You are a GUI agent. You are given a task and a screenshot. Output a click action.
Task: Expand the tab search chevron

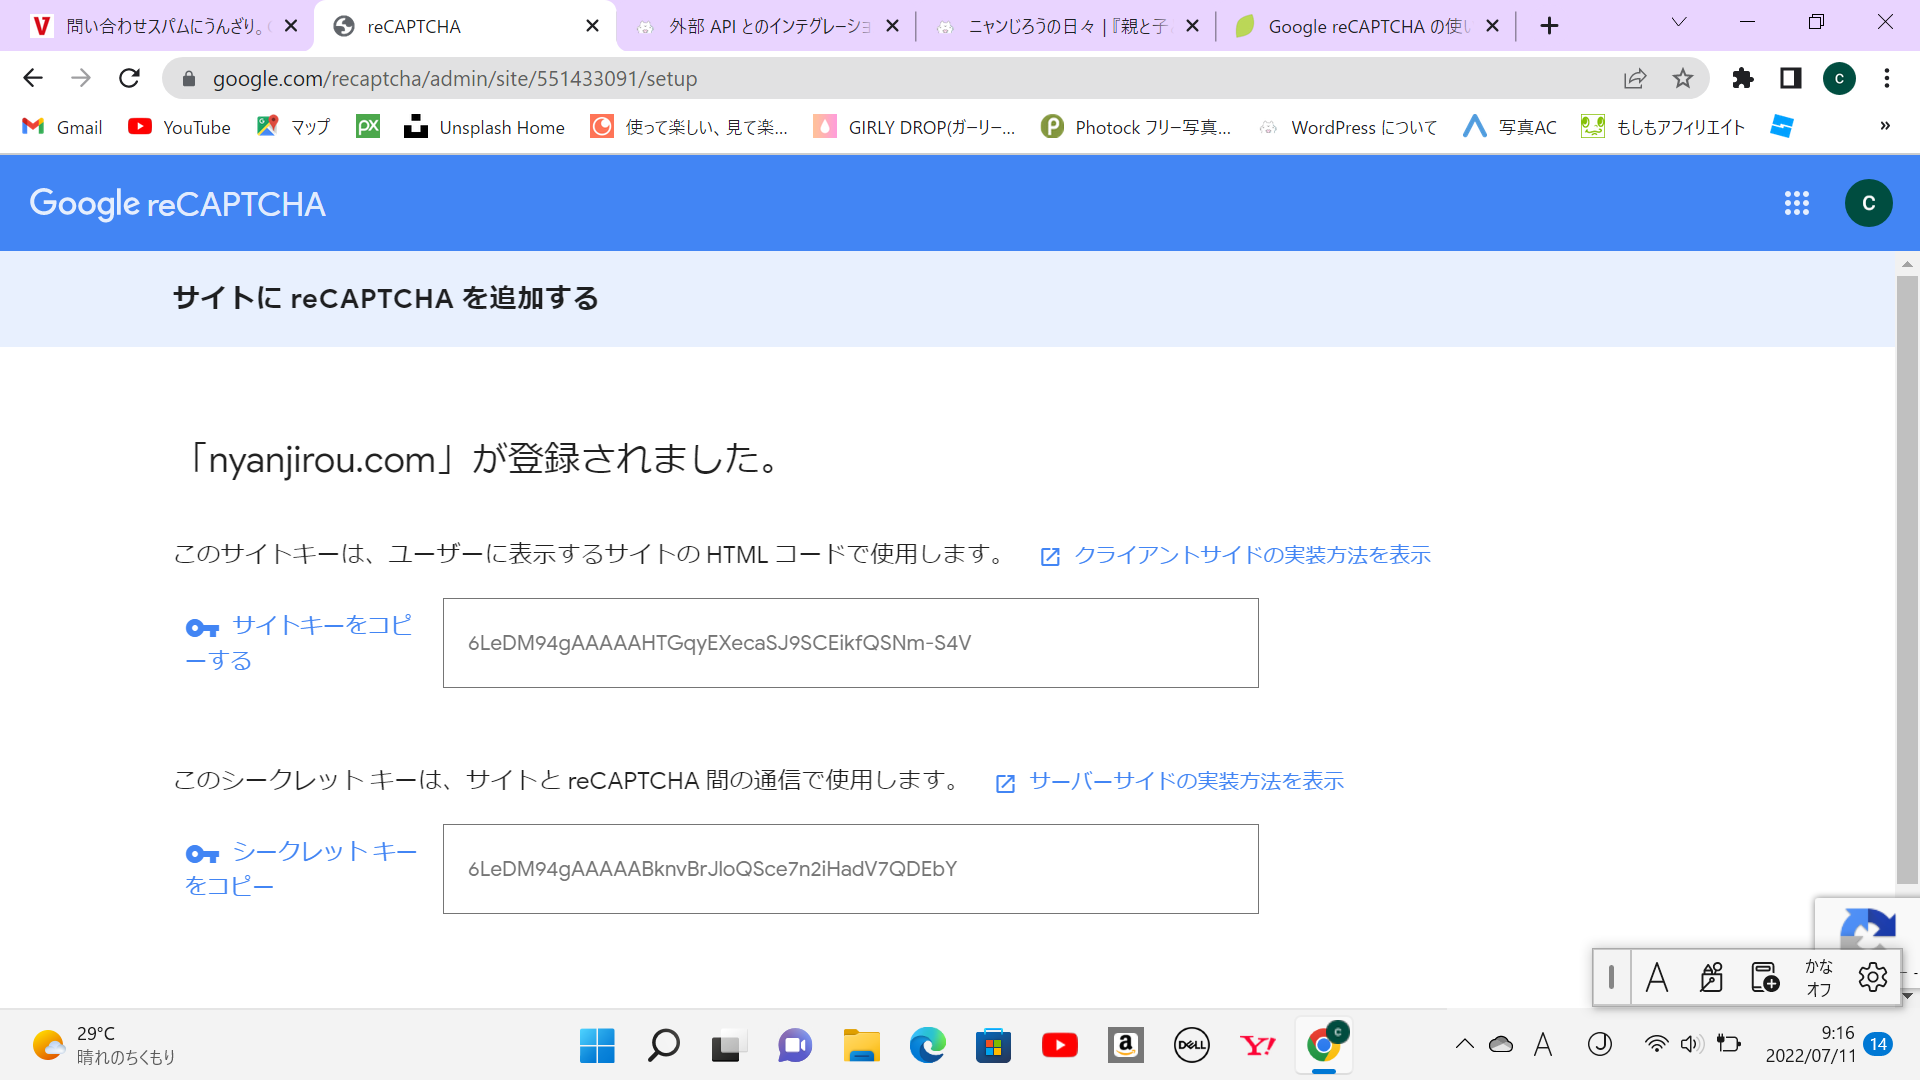tap(1679, 22)
